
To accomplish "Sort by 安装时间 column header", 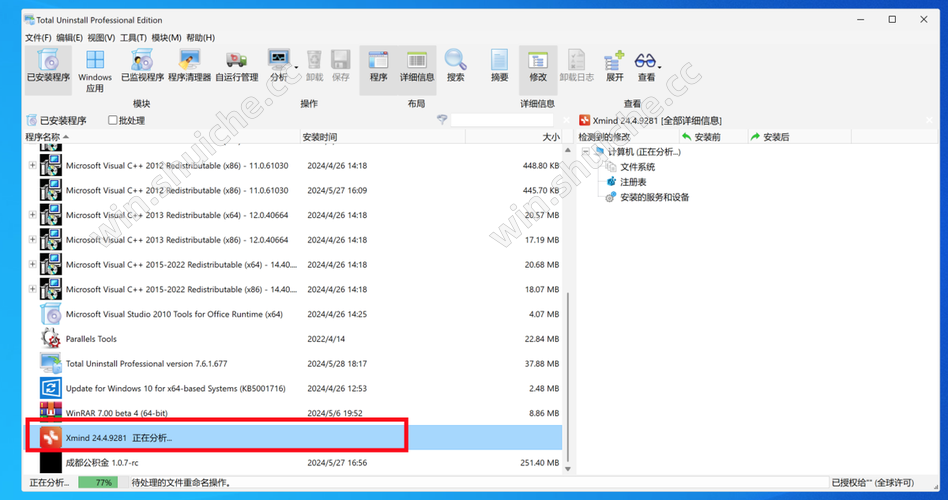I will 383,137.
